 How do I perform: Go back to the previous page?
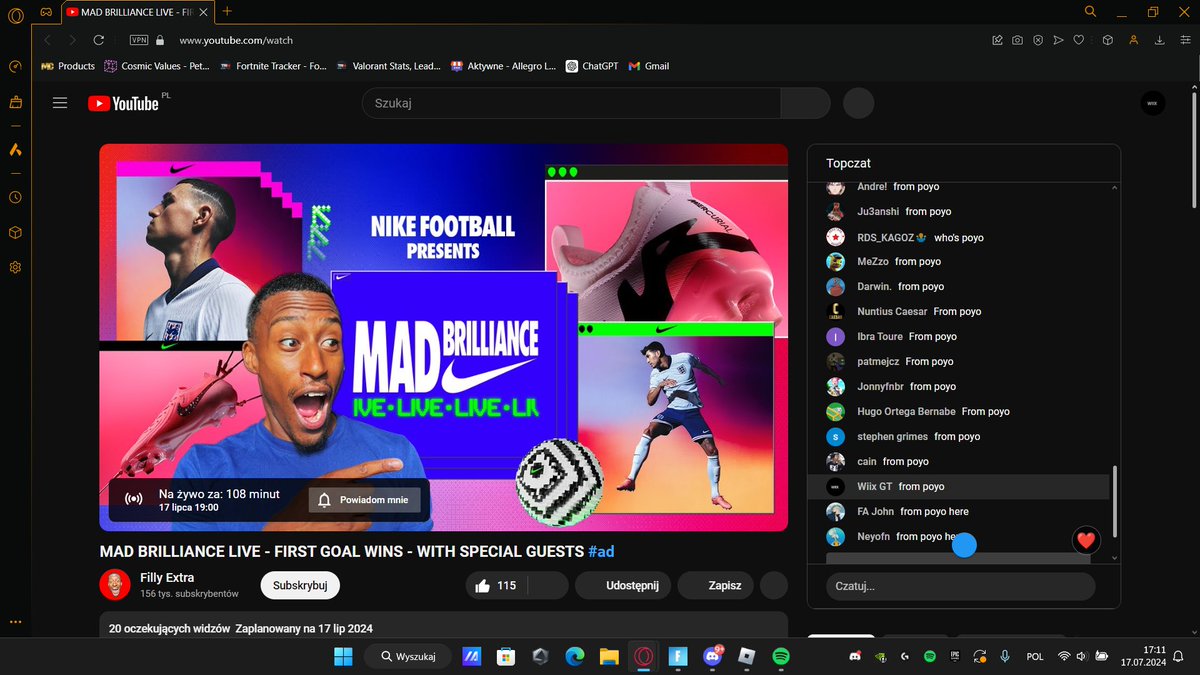[47, 40]
